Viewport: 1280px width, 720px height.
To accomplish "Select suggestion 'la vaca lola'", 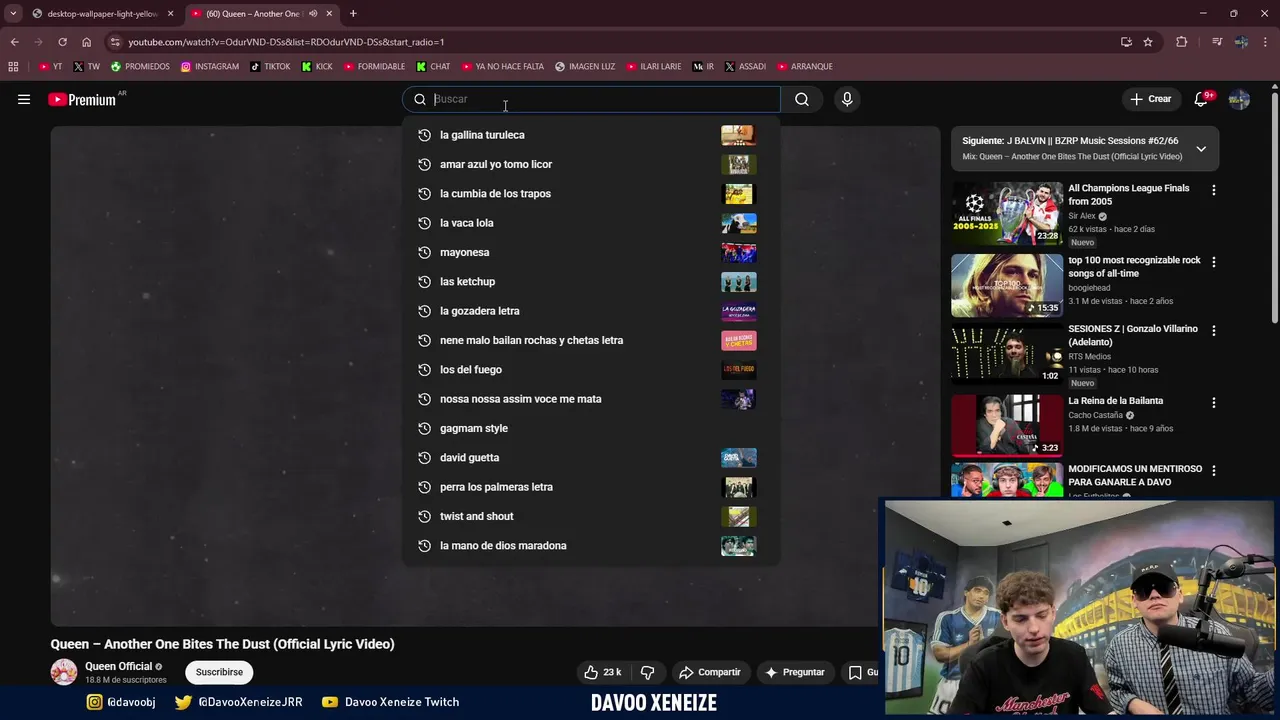I will tap(591, 223).
